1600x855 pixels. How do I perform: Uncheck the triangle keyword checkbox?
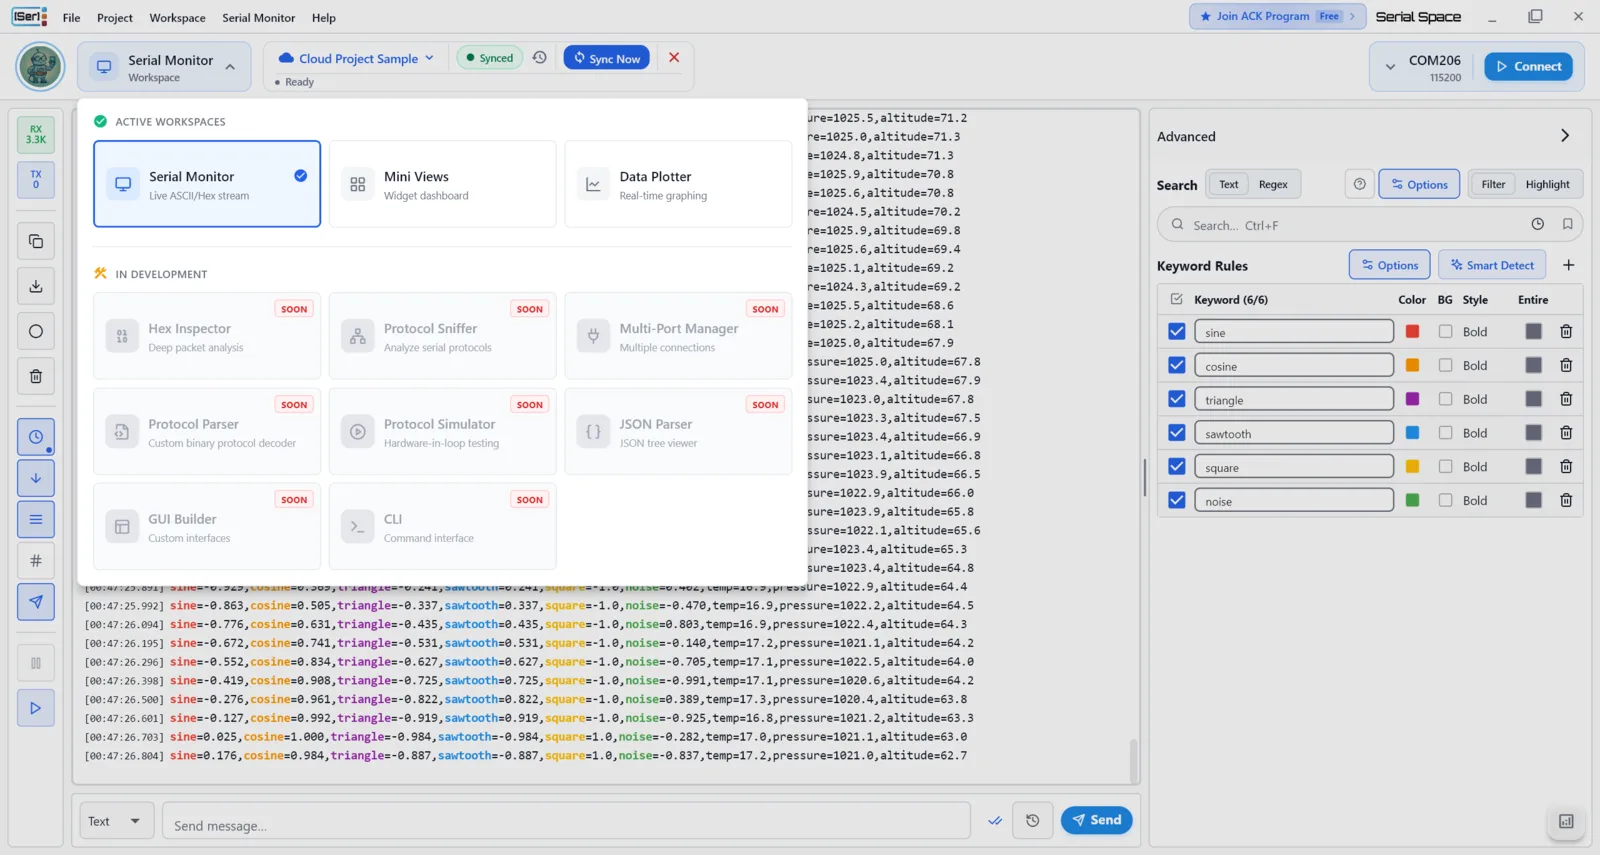1177,399
